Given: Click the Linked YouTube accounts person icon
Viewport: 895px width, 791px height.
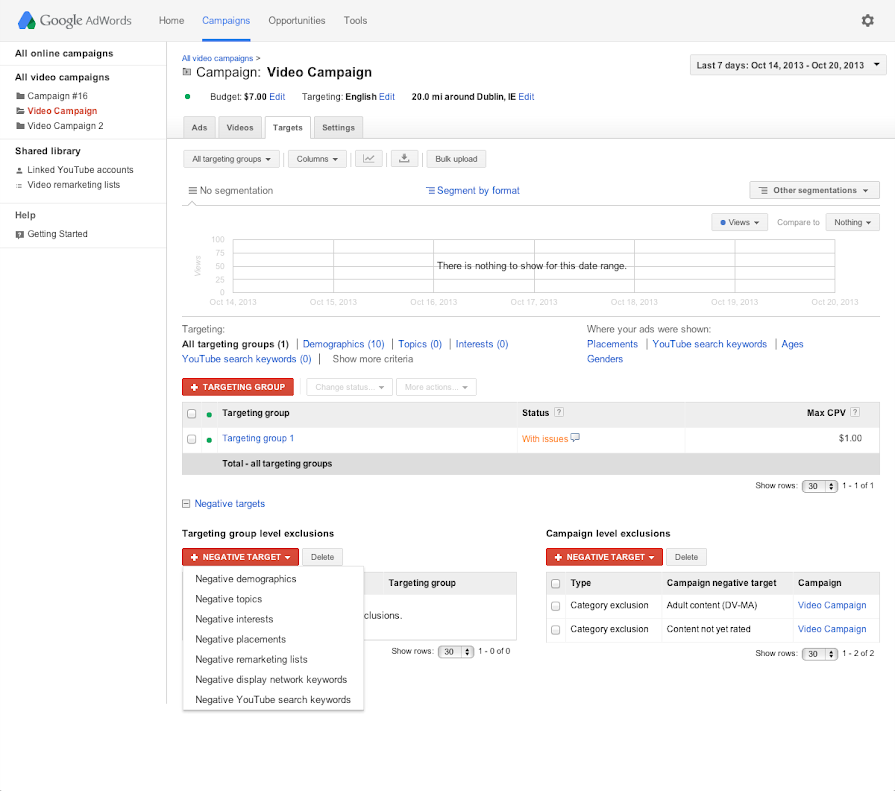Looking at the screenshot, I should [19, 170].
